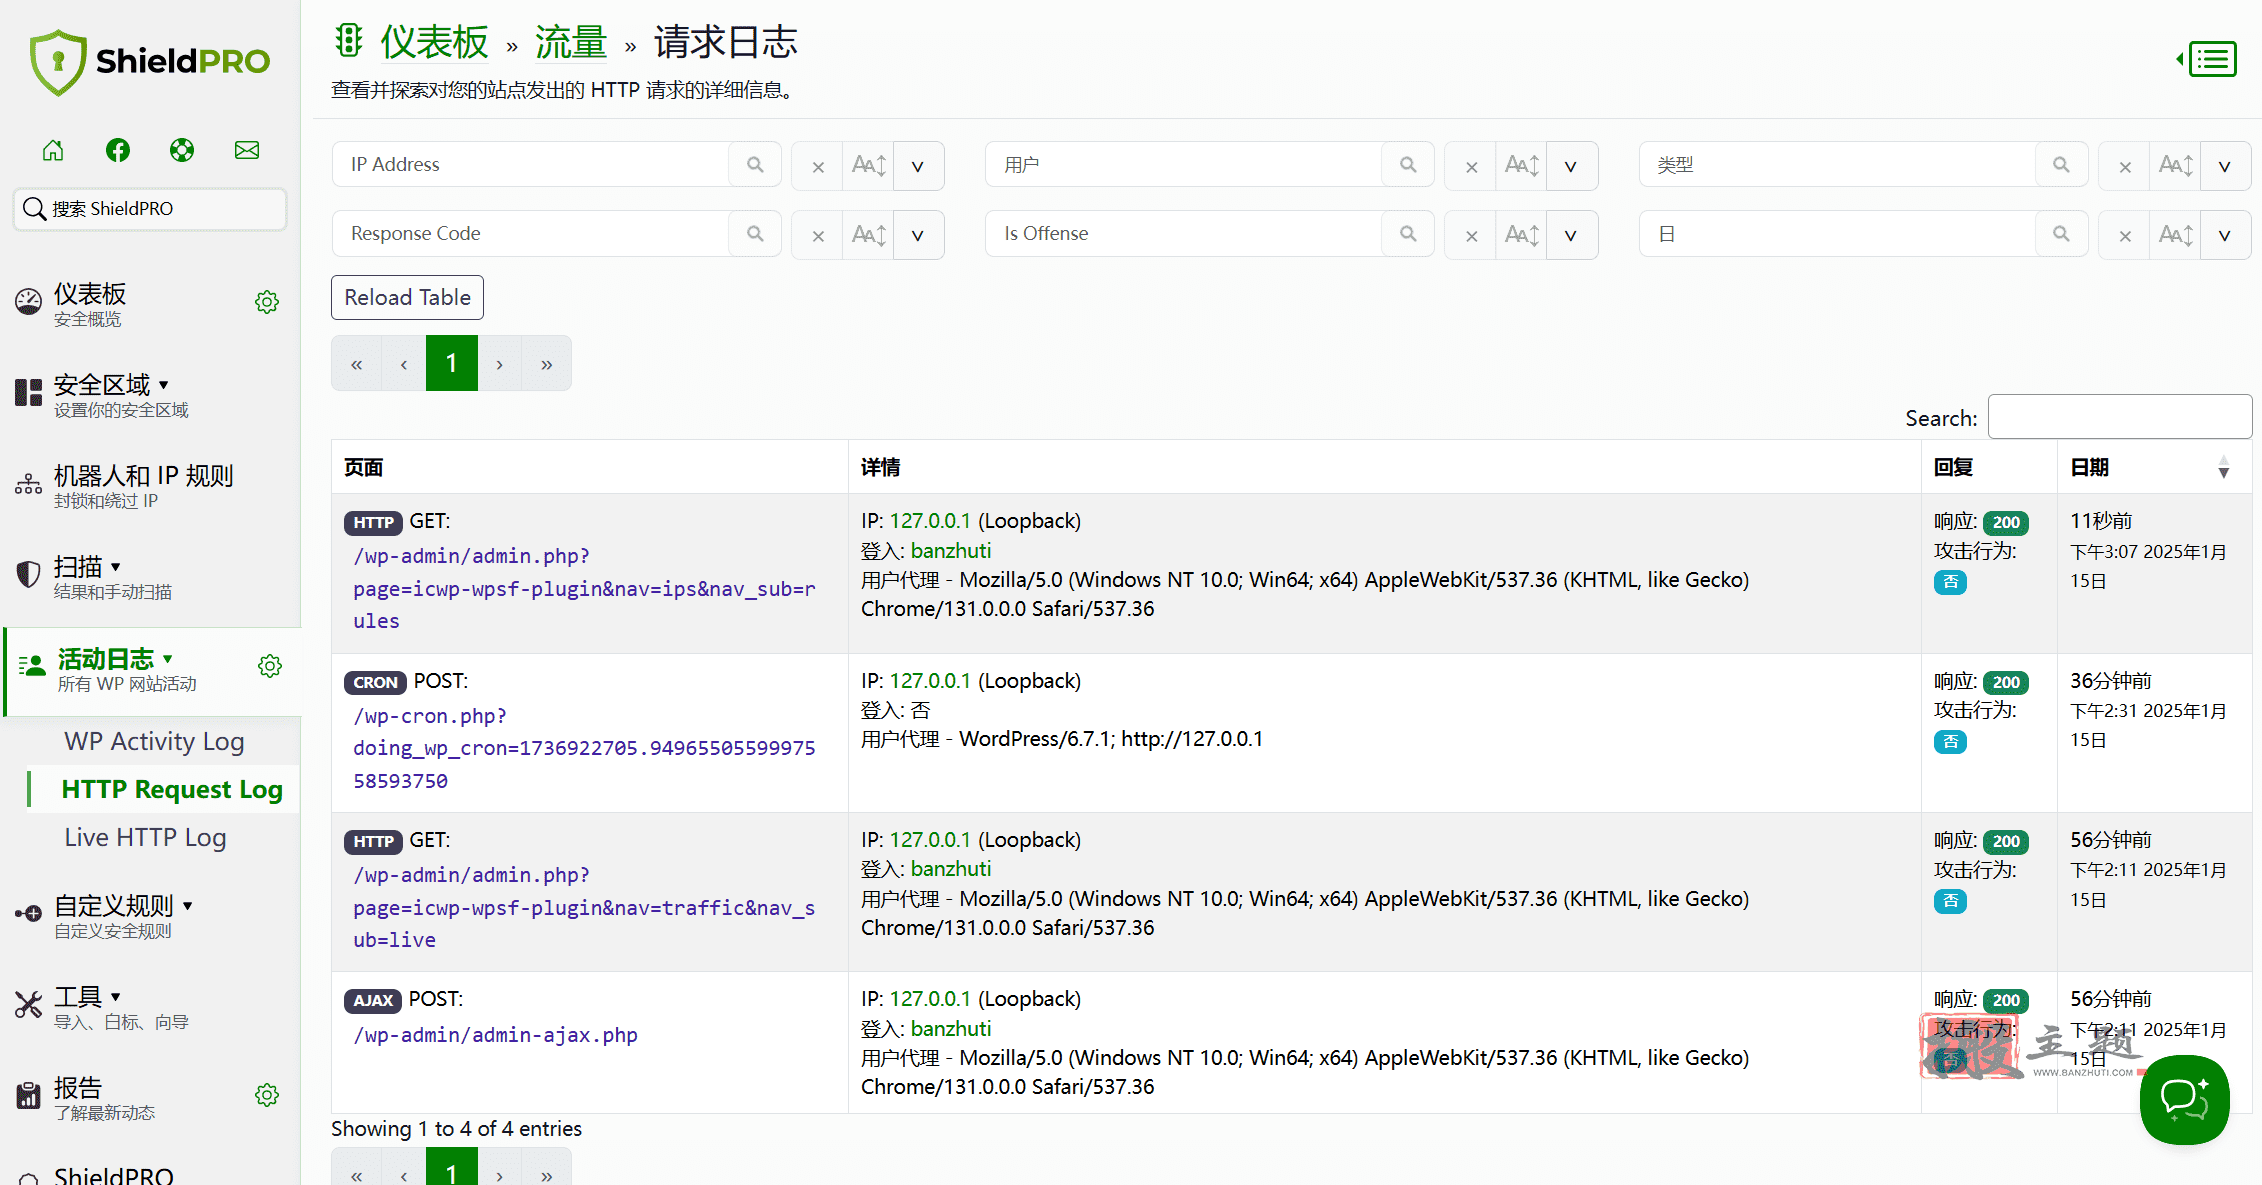The width and height of the screenshot is (2262, 1185).
Task: Open the Facebook icon link
Action: [118, 150]
